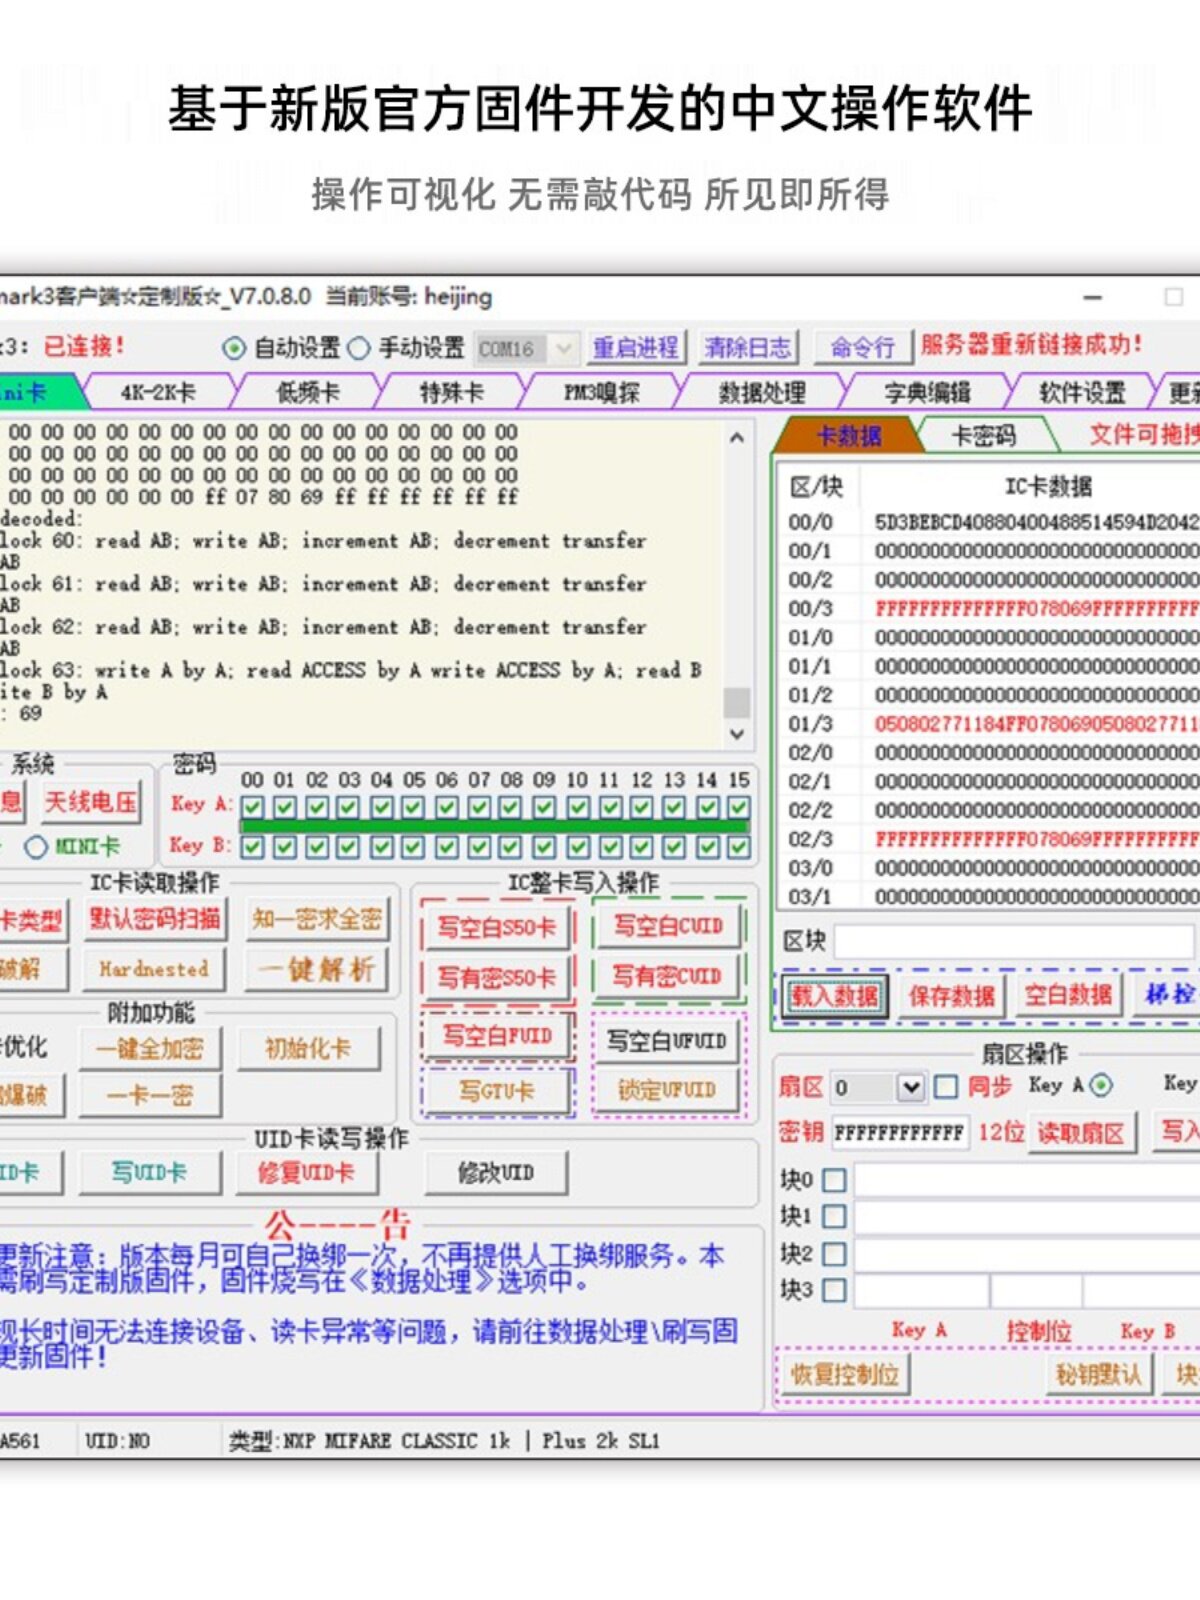This screenshot has width=1200, height=1600.
Task: Switch to the 低频卡 tab
Action: point(308,393)
